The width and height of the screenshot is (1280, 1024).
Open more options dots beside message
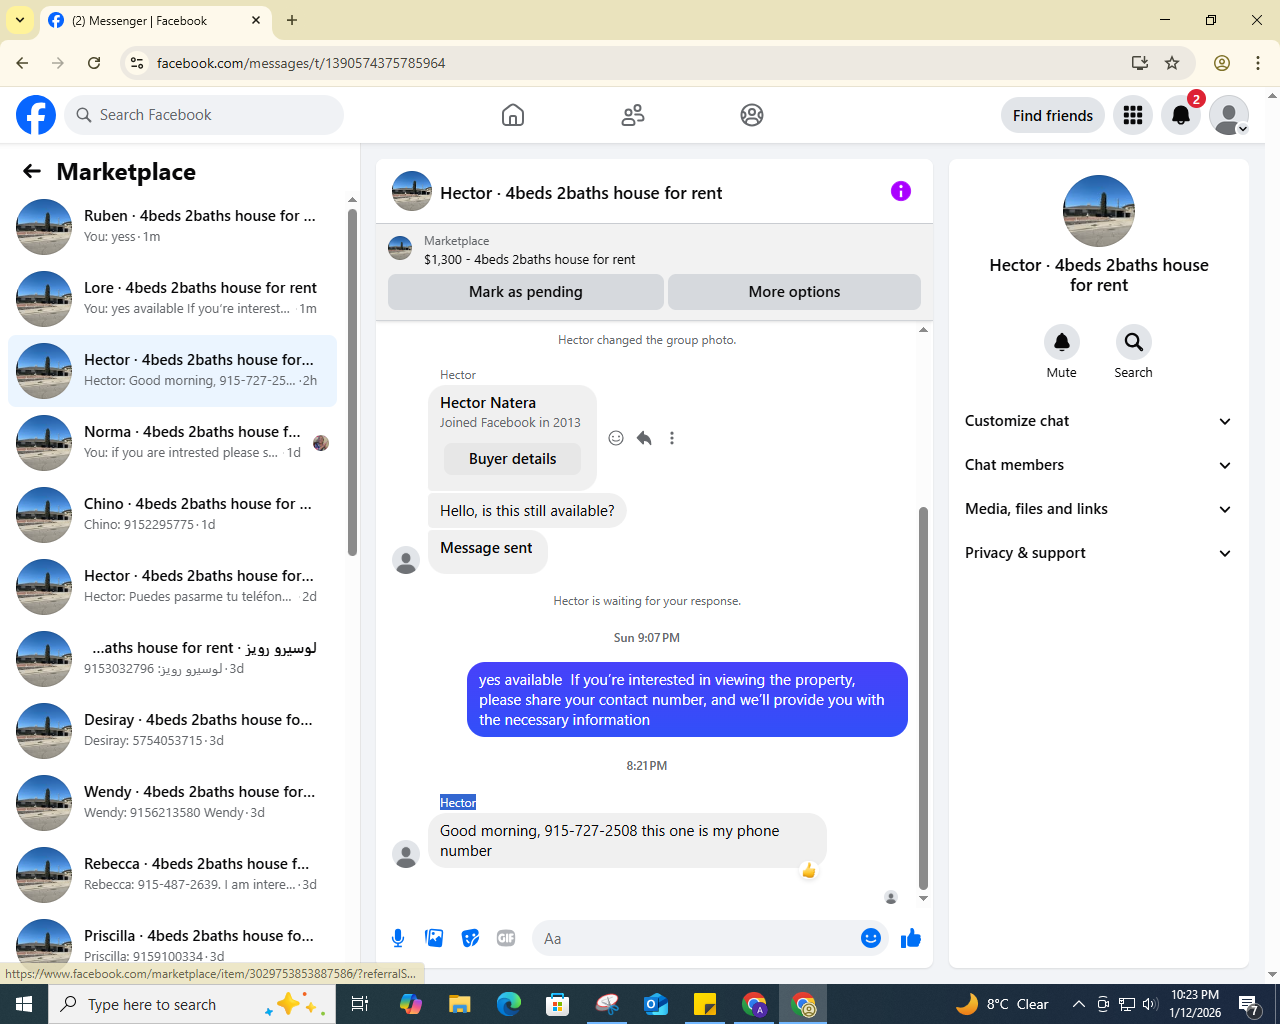[x=672, y=438]
